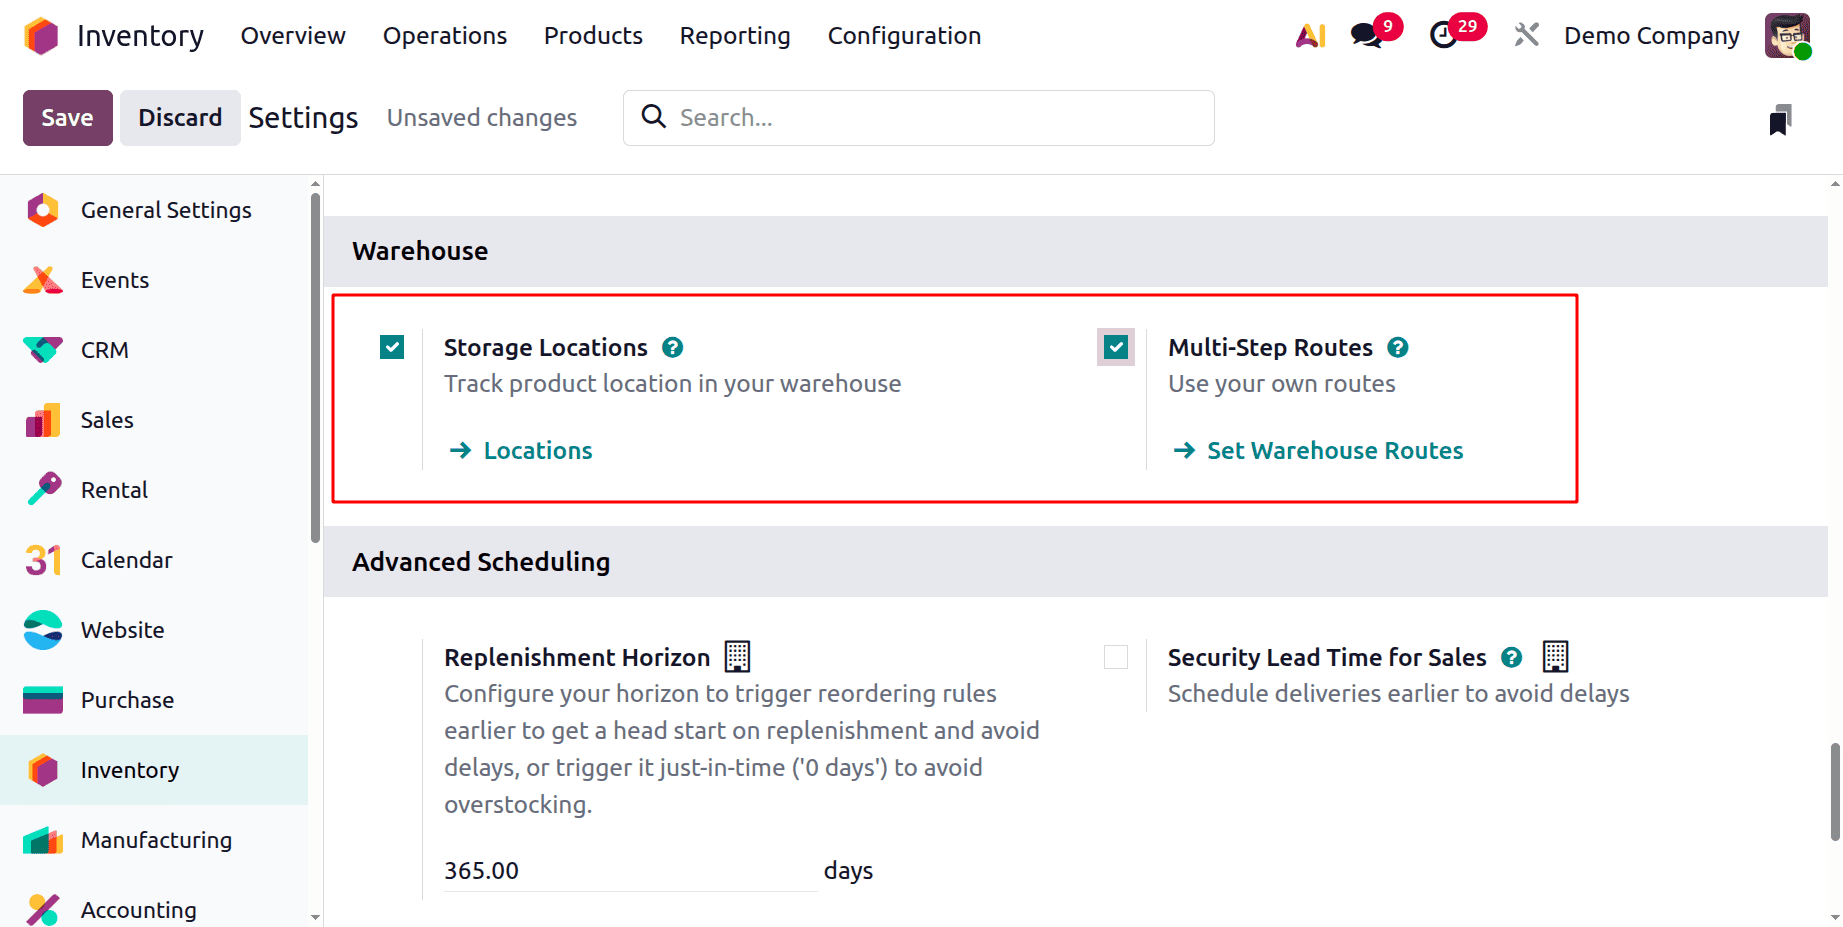Screen dimensions: 1843x927
Task: Open the Website settings via its sidebar icon
Action: coord(42,630)
